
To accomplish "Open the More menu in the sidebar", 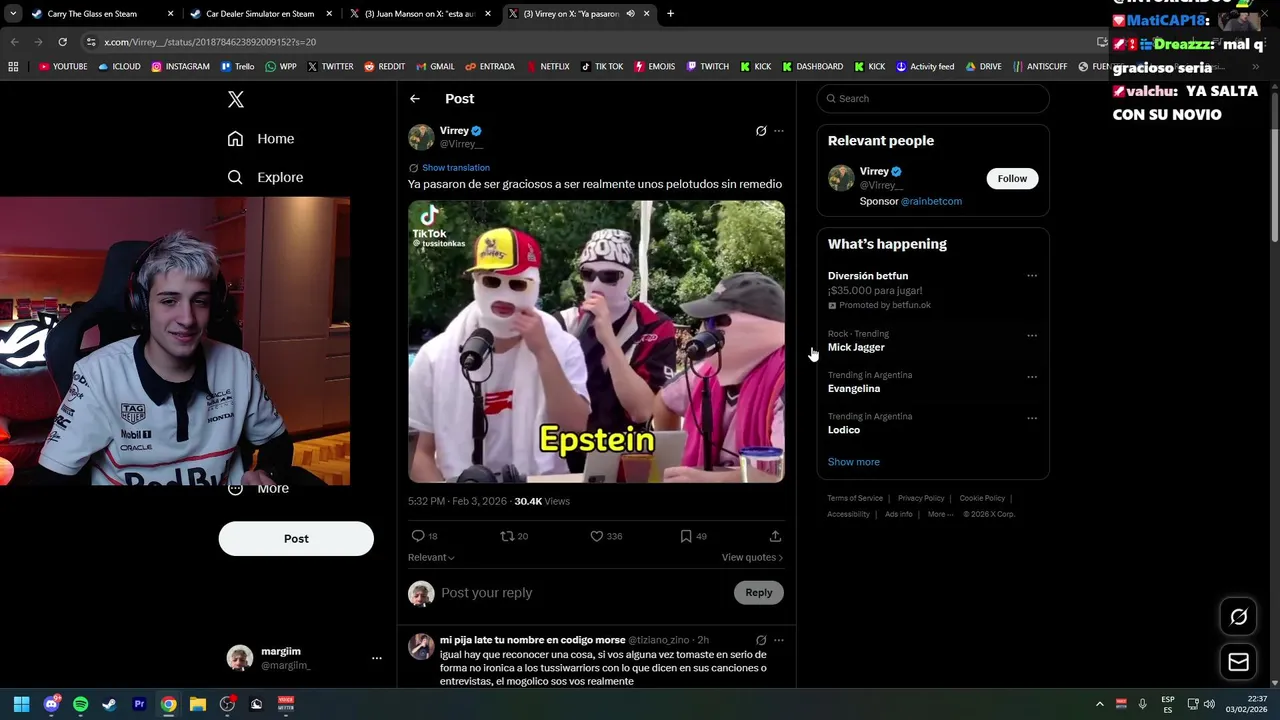I will pos(259,488).
